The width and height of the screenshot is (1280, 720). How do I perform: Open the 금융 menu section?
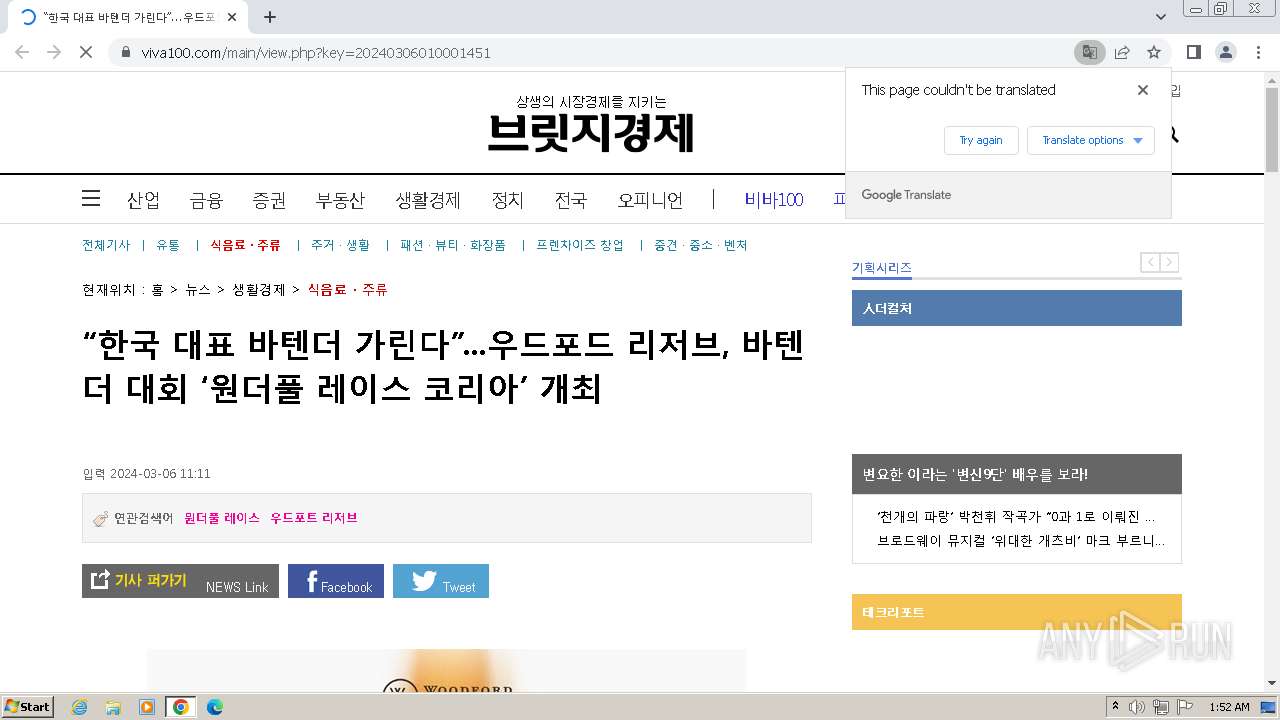tap(206, 200)
